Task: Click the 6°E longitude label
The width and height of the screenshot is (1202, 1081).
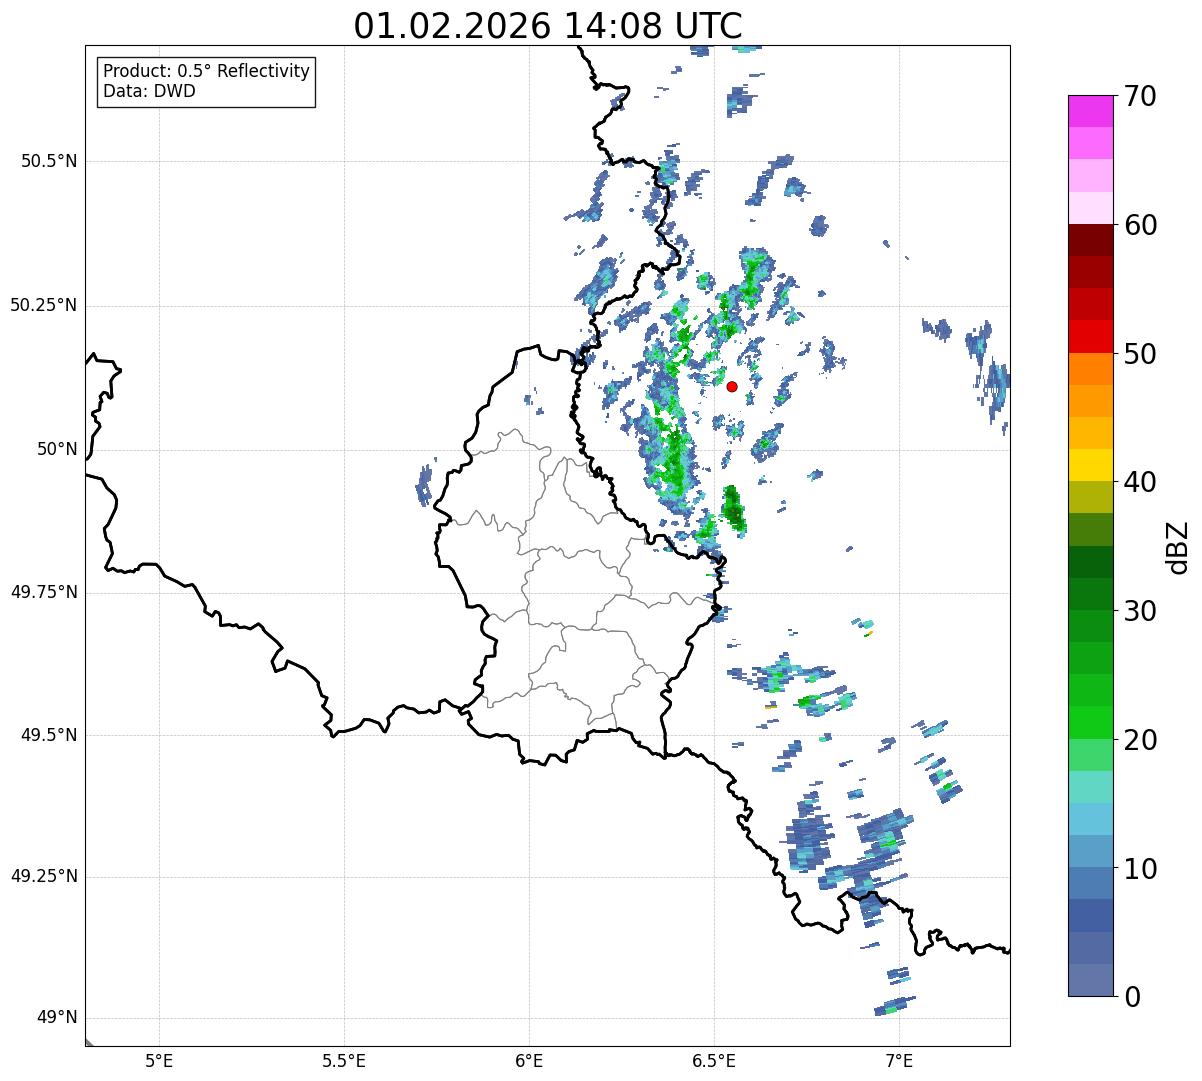Action: click(x=529, y=1060)
